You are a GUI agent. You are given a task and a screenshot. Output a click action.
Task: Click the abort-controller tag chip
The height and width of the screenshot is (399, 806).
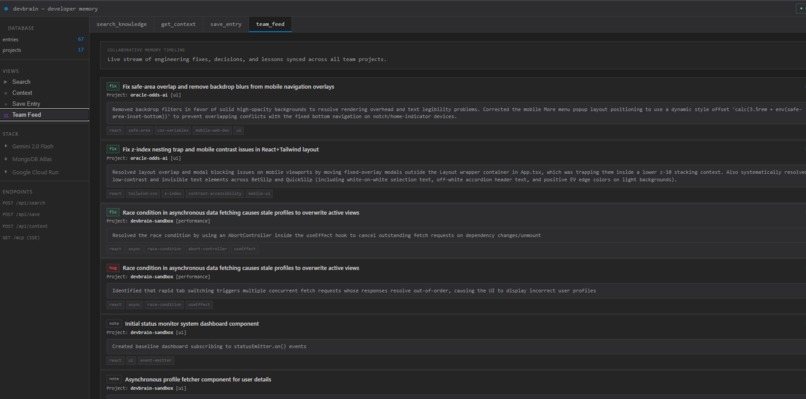click(x=207, y=249)
